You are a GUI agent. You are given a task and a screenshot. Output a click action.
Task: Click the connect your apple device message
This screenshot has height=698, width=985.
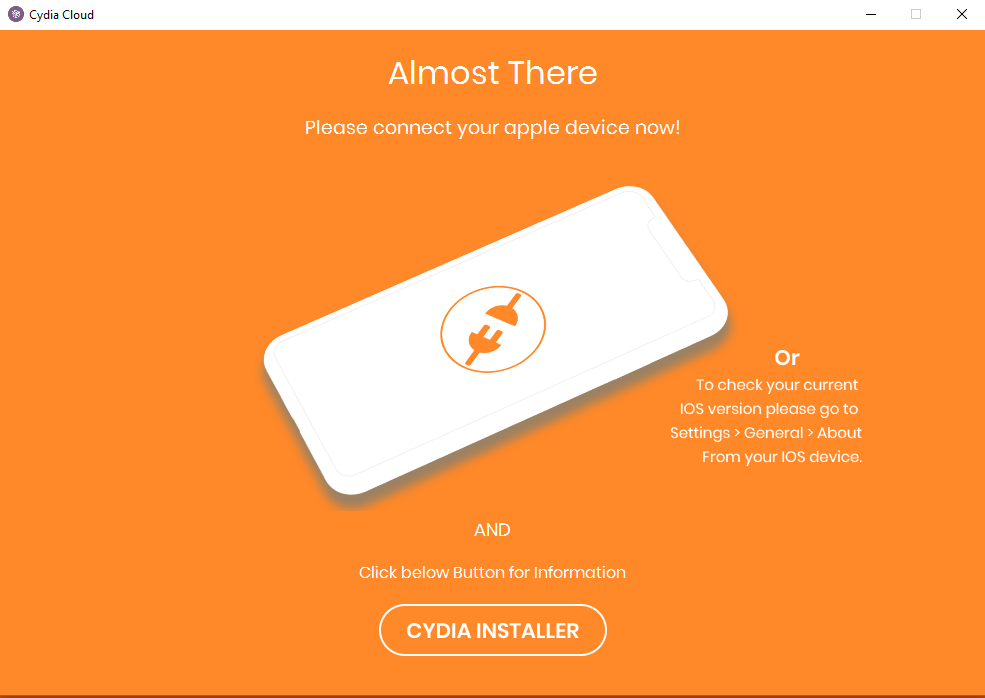[492, 128]
